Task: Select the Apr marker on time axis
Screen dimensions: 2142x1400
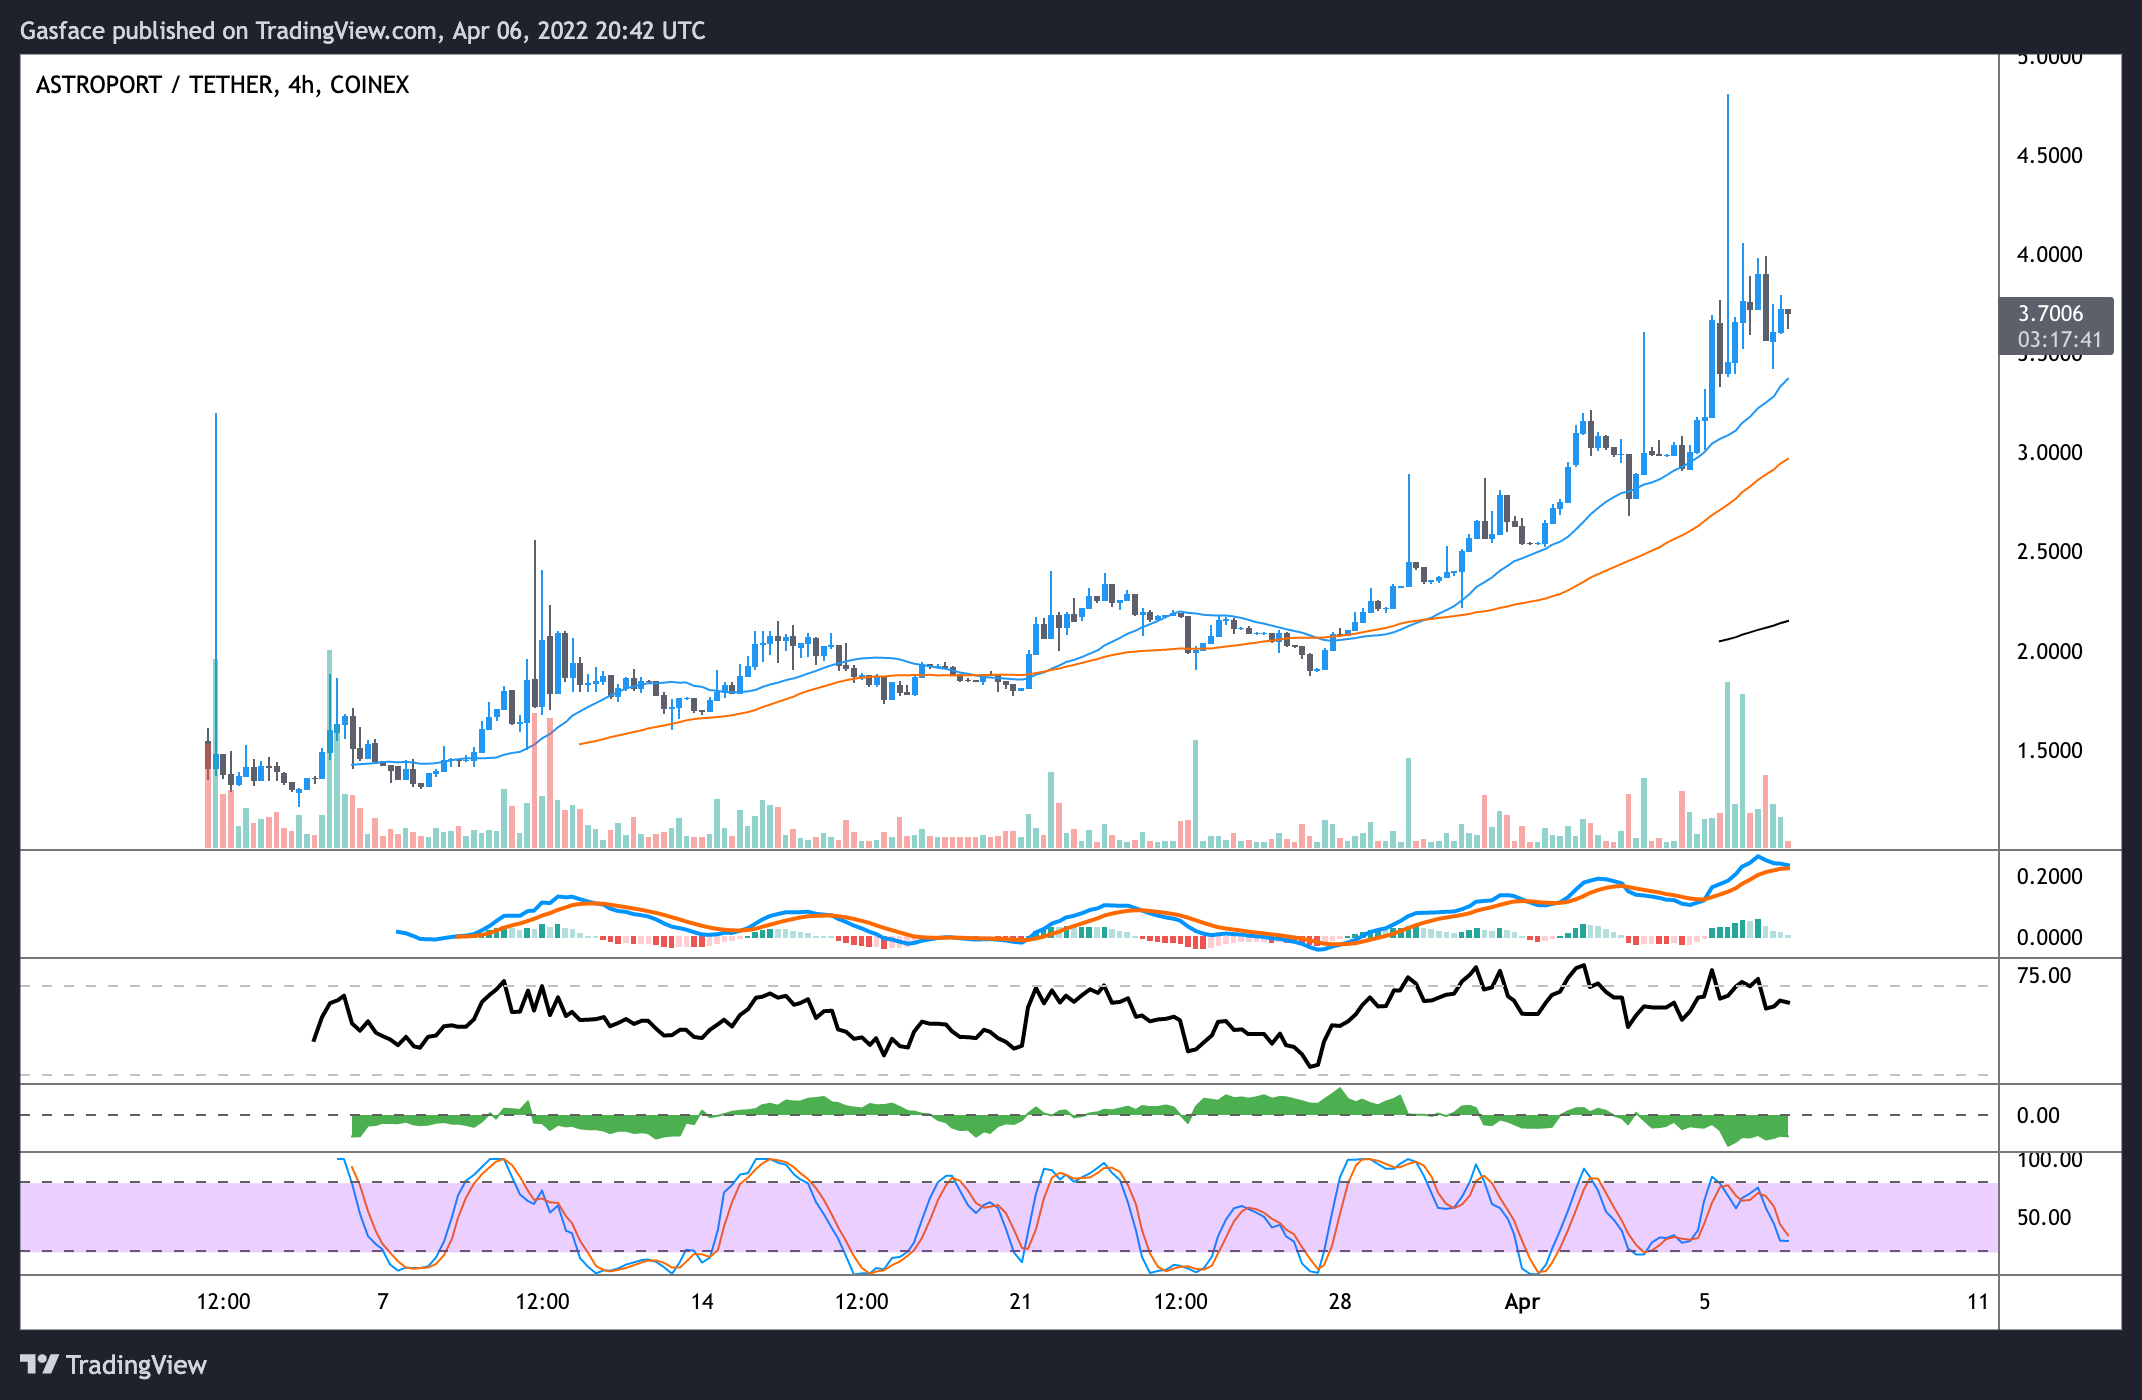Action: coord(1522,1302)
